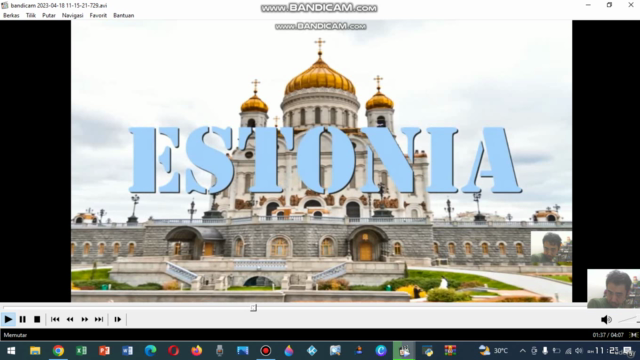The width and height of the screenshot is (640, 360).
Task: Click the window title bar file name
Action: (58, 5)
